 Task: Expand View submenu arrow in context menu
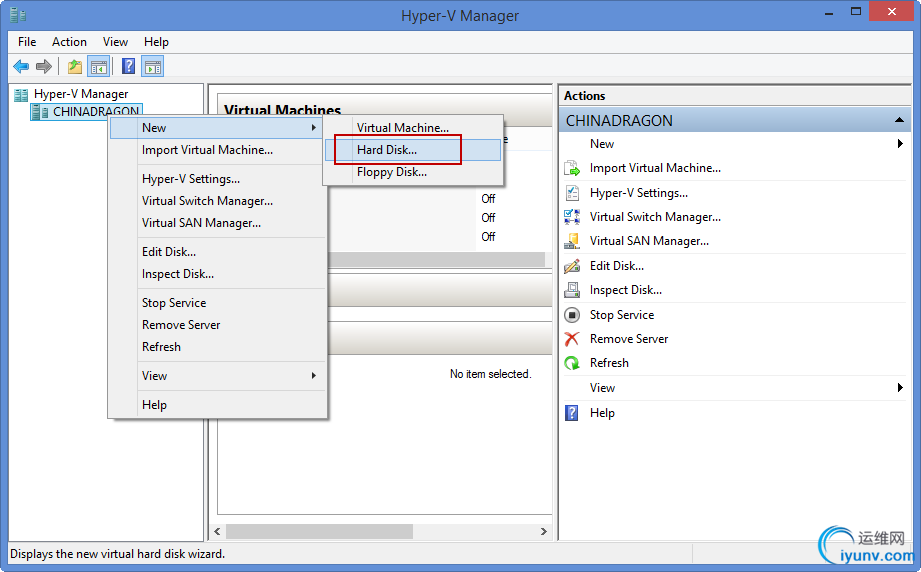coord(314,376)
